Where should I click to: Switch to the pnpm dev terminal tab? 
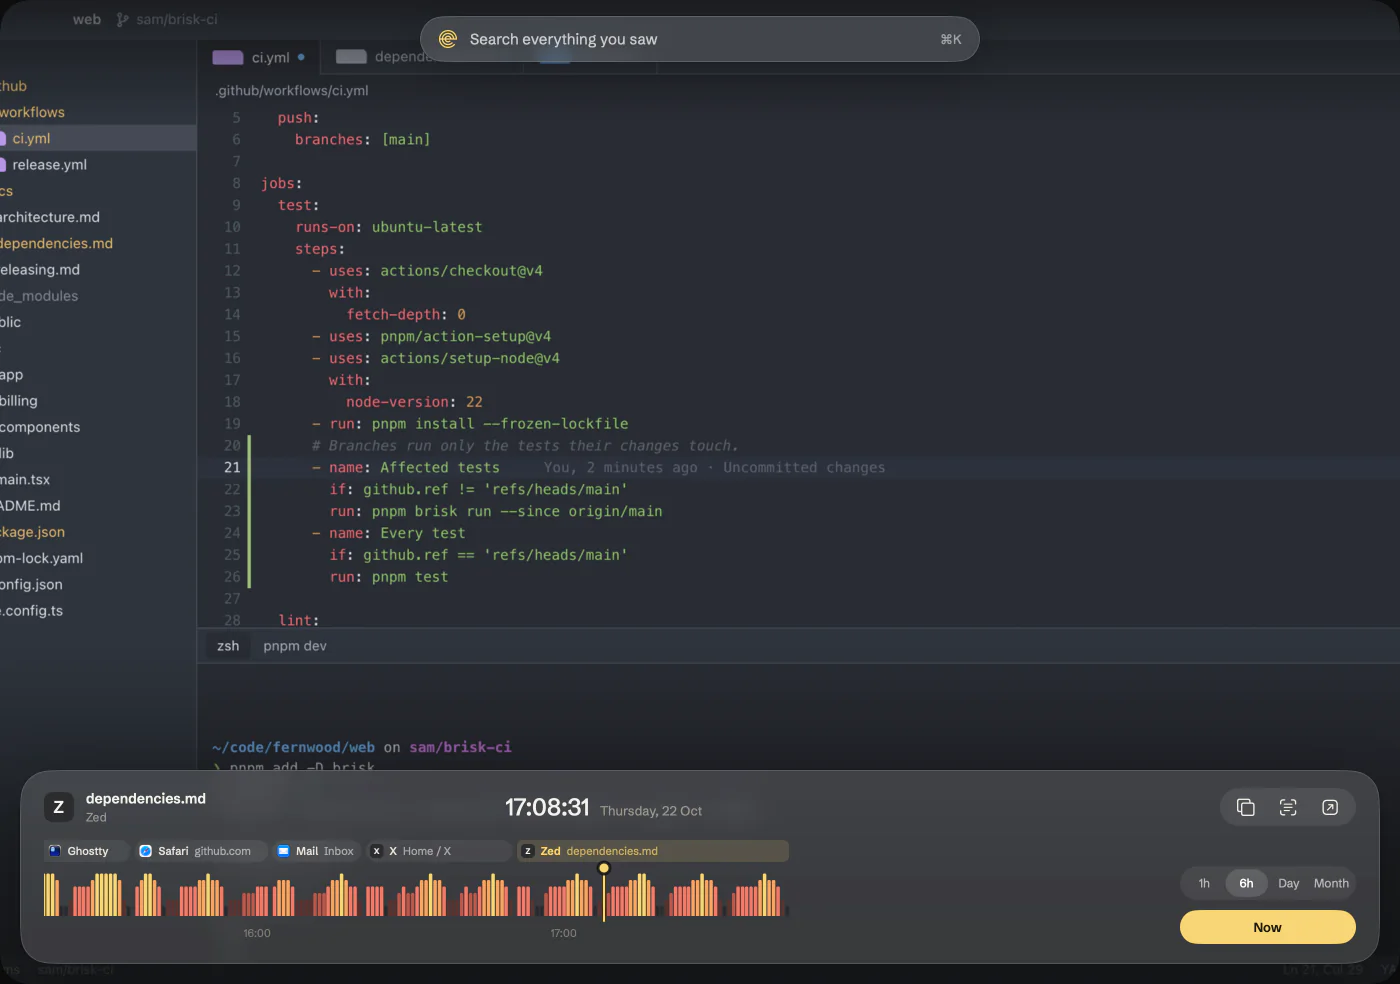click(295, 646)
